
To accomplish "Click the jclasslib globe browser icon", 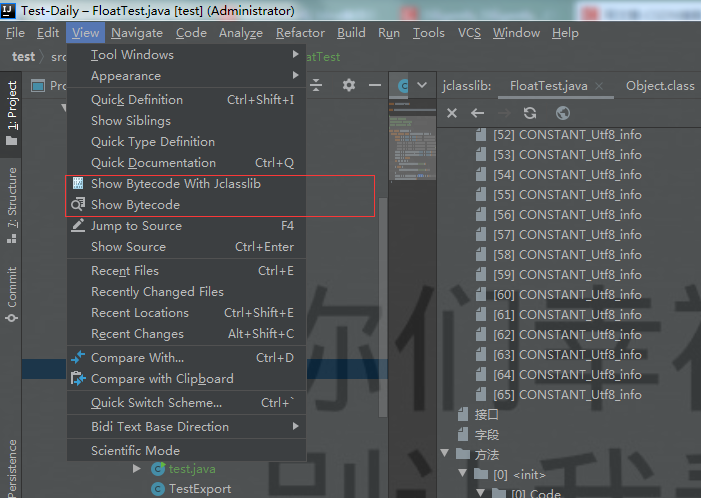I will click(563, 113).
